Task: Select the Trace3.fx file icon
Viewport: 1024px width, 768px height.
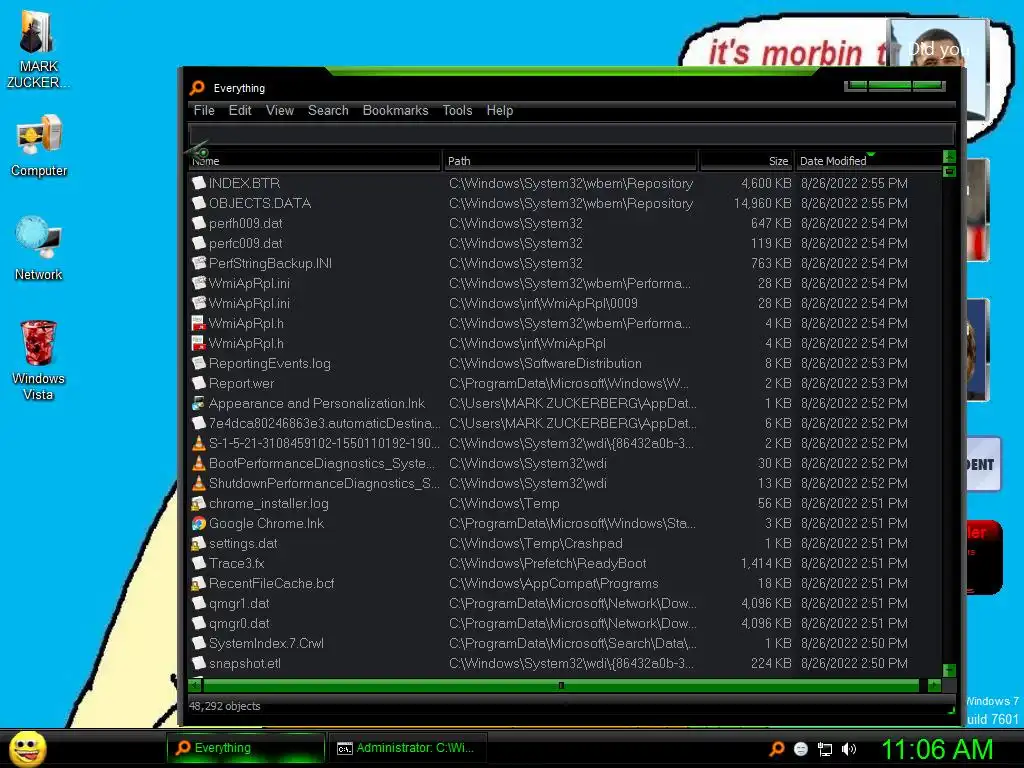Action: [x=199, y=564]
